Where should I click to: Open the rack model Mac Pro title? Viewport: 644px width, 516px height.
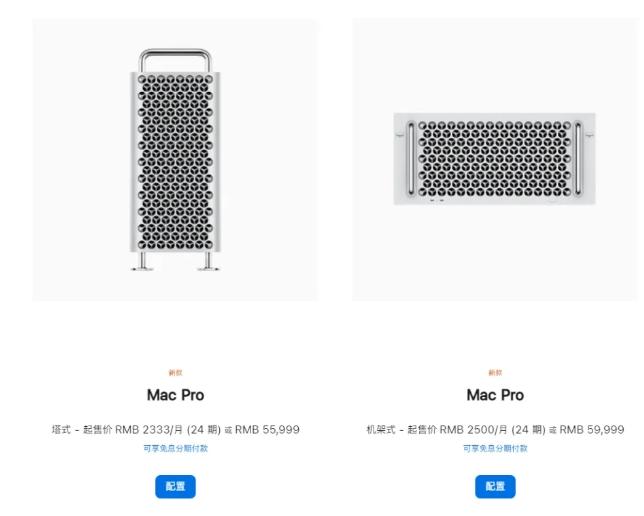(495, 395)
